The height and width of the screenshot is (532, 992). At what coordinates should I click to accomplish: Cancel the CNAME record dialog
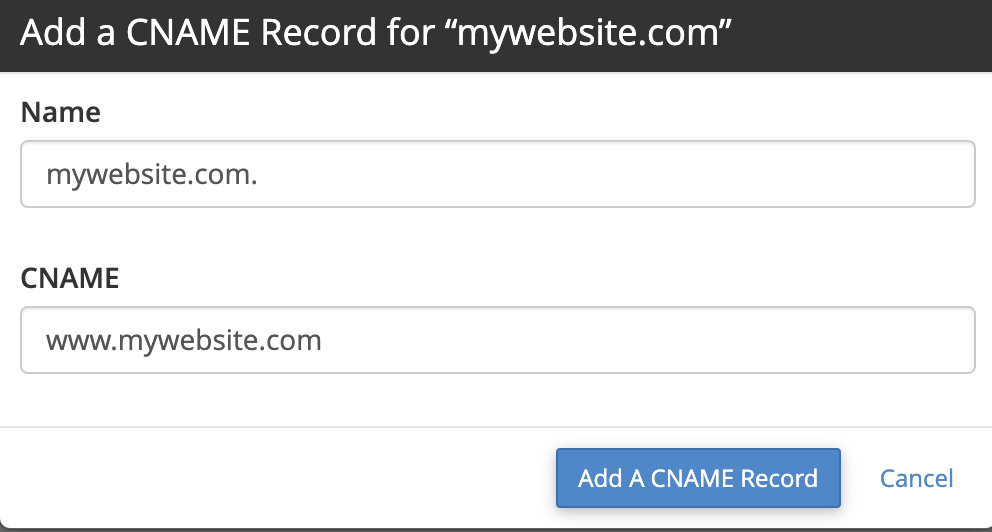pos(916,478)
